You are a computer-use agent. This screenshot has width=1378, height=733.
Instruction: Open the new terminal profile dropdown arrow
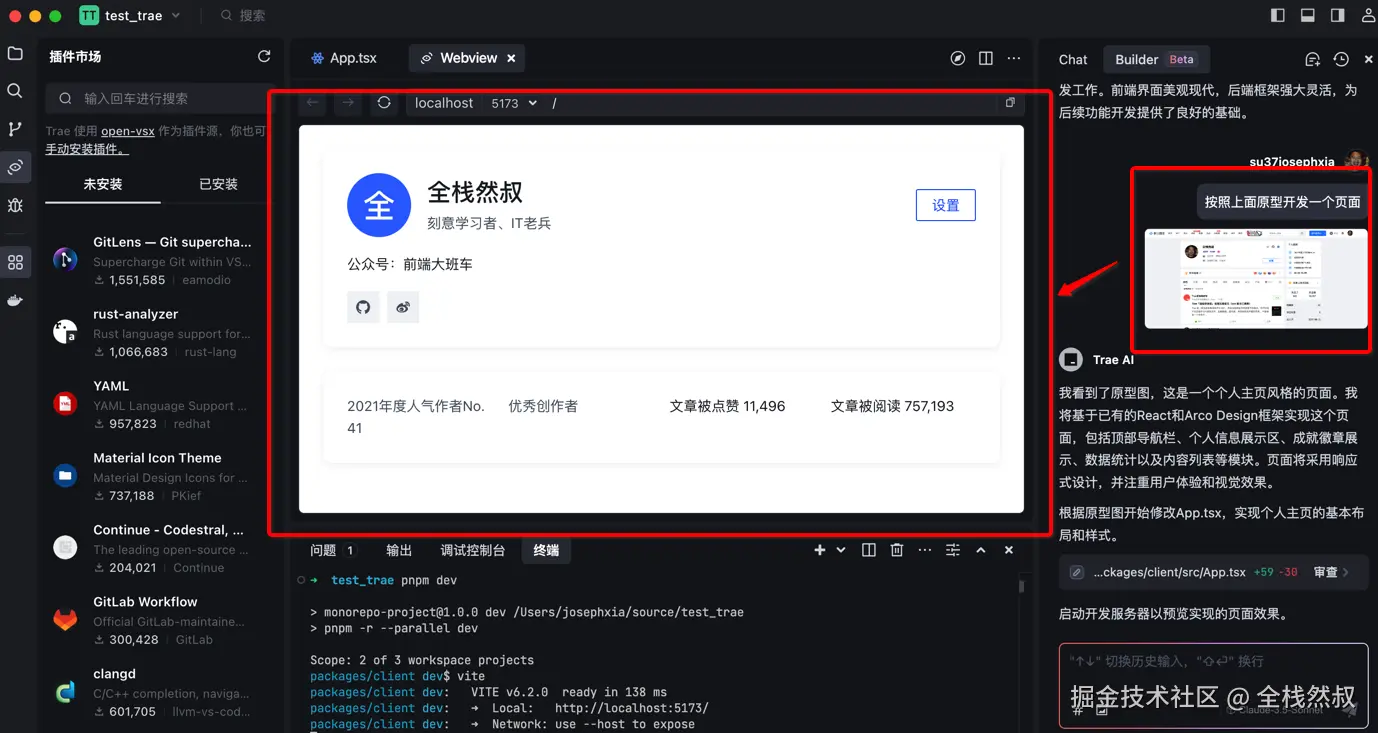(841, 550)
